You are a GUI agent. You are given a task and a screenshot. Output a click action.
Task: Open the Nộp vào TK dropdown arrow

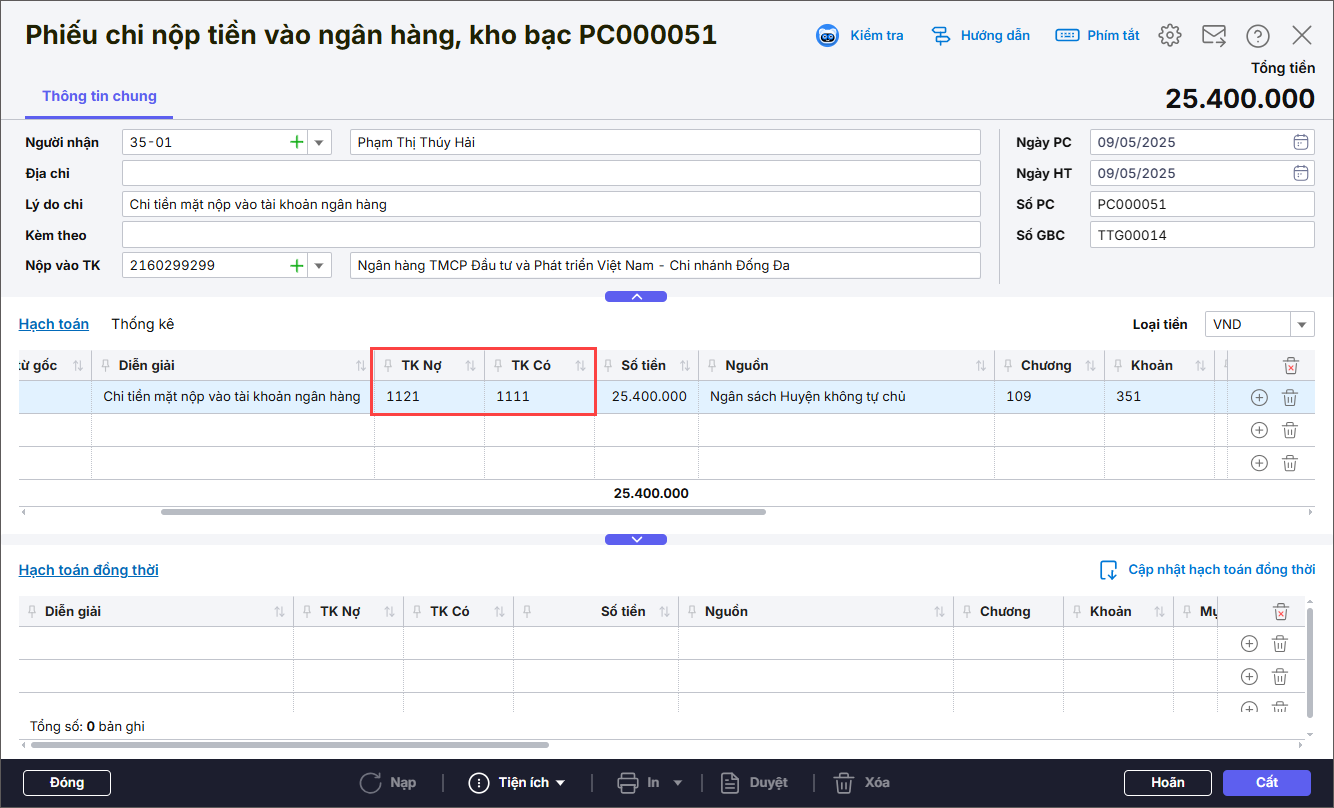coord(319,266)
